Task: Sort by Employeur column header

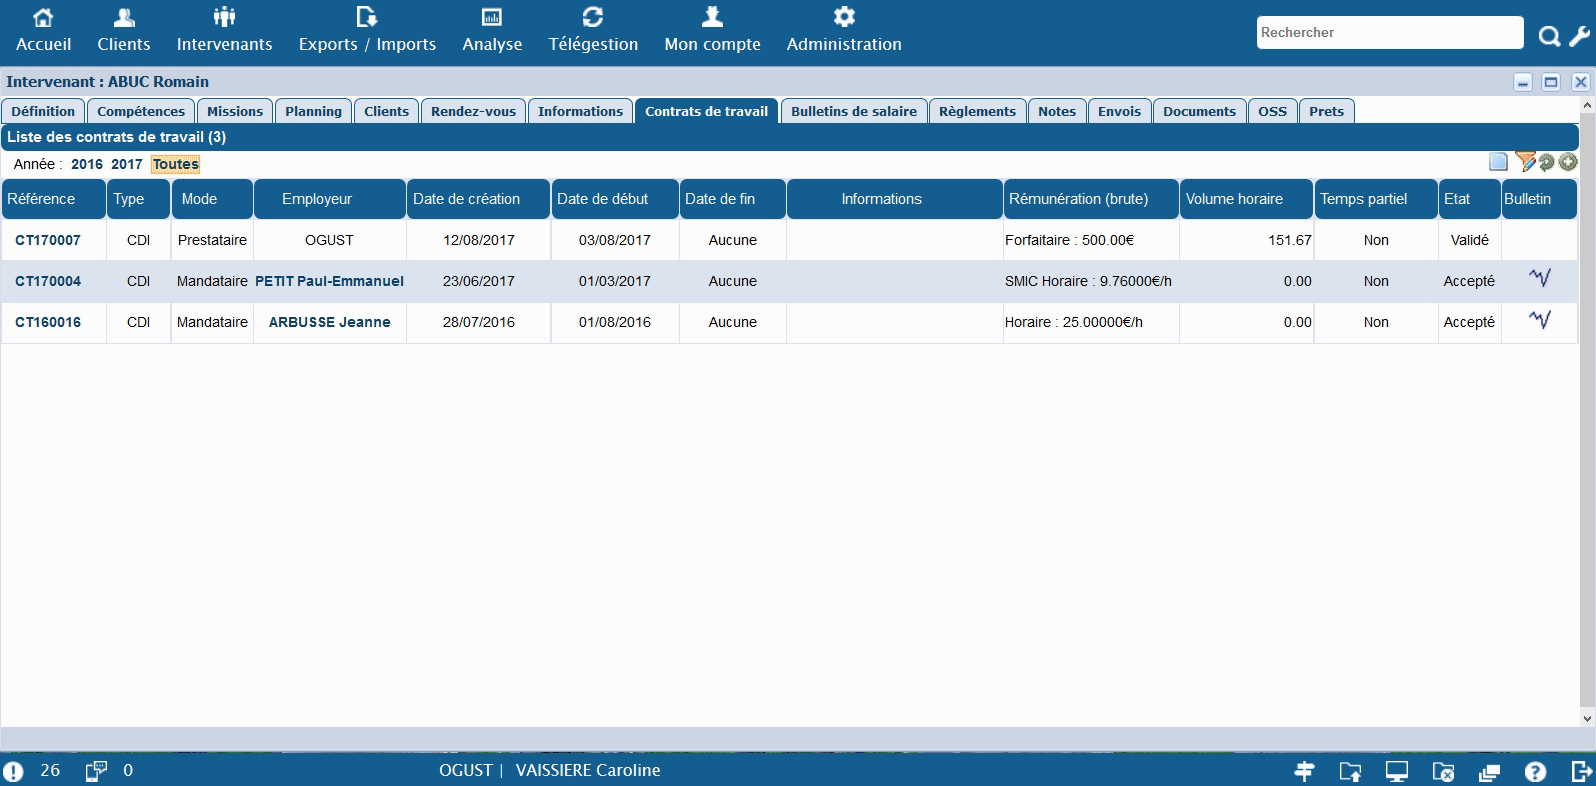Action: 329,199
